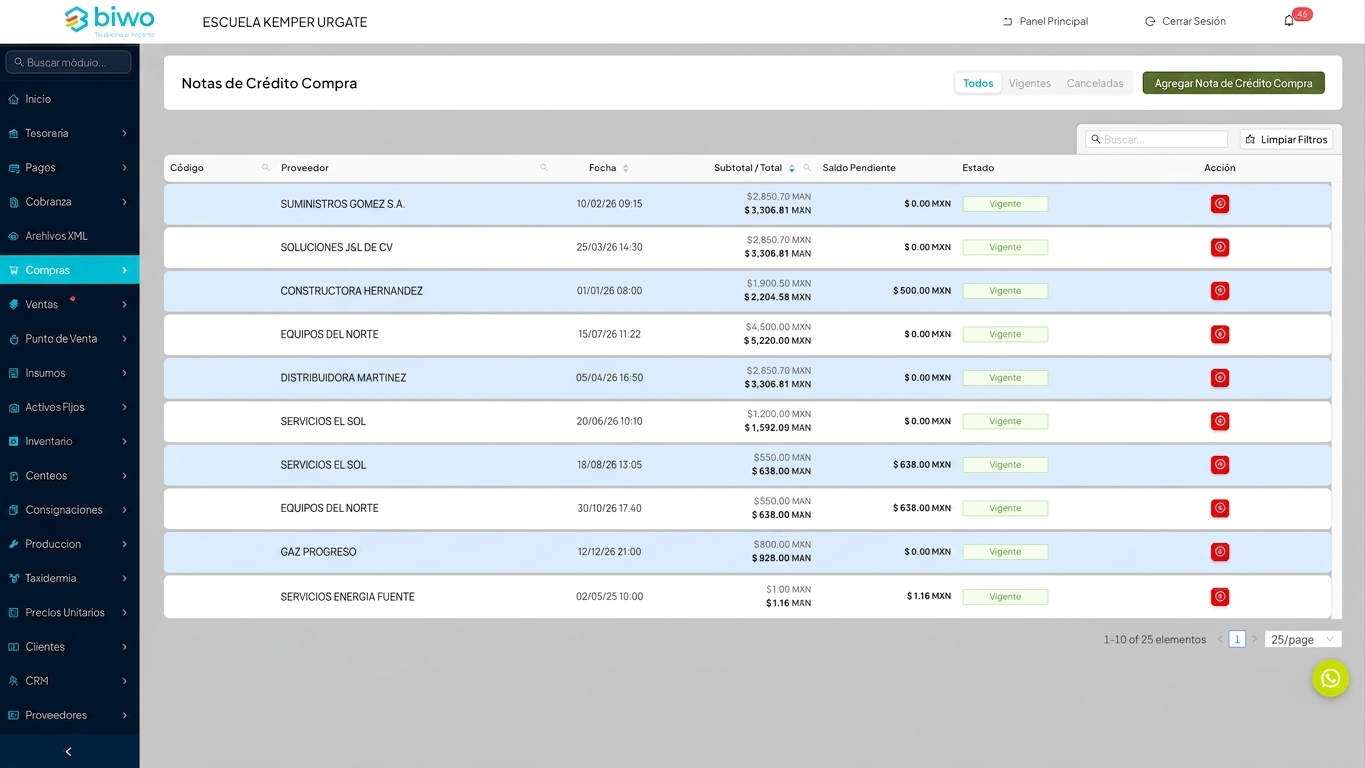Click the Saldo Pendiente column header
Viewport: 1365px width, 768px height.
pyautogui.click(x=859, y=168)
